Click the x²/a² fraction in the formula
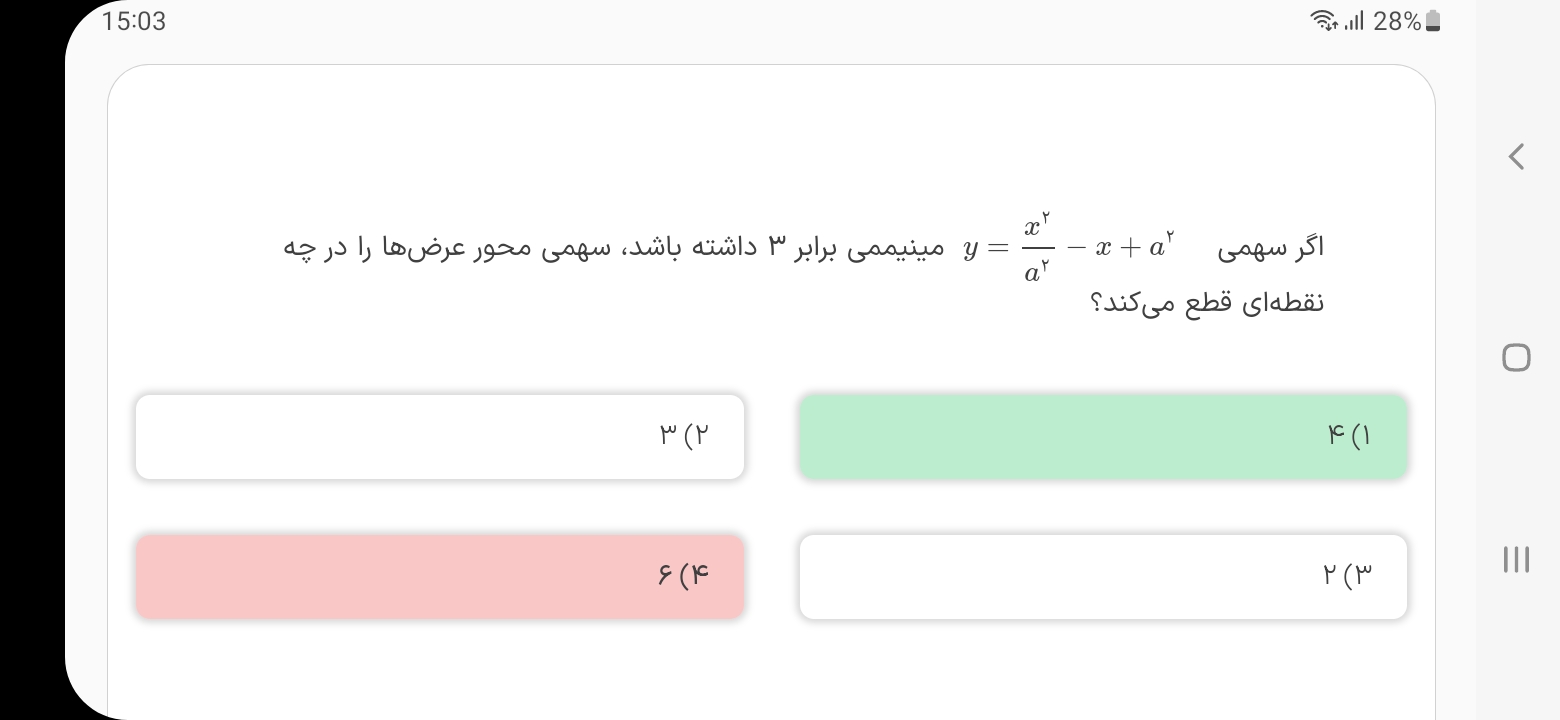This screenshot has height=720, width=1560. (x=1038, y=249)
